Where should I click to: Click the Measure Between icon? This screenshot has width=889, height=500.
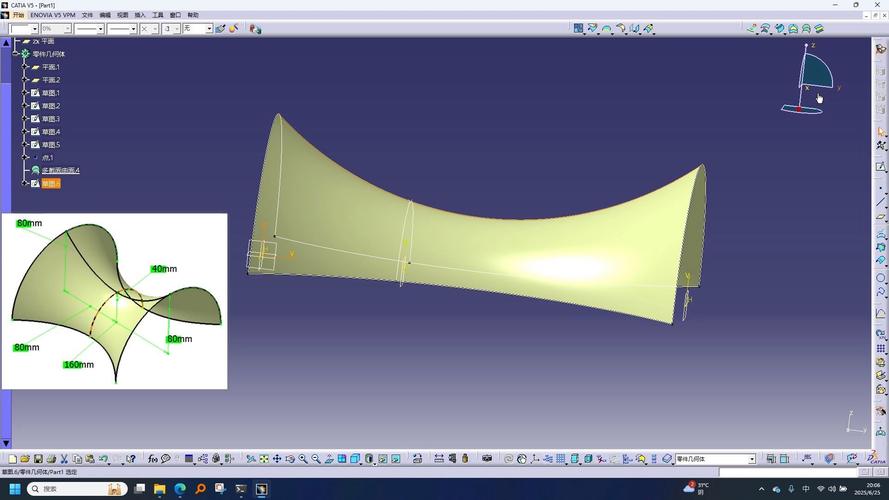tap(439, 459)
